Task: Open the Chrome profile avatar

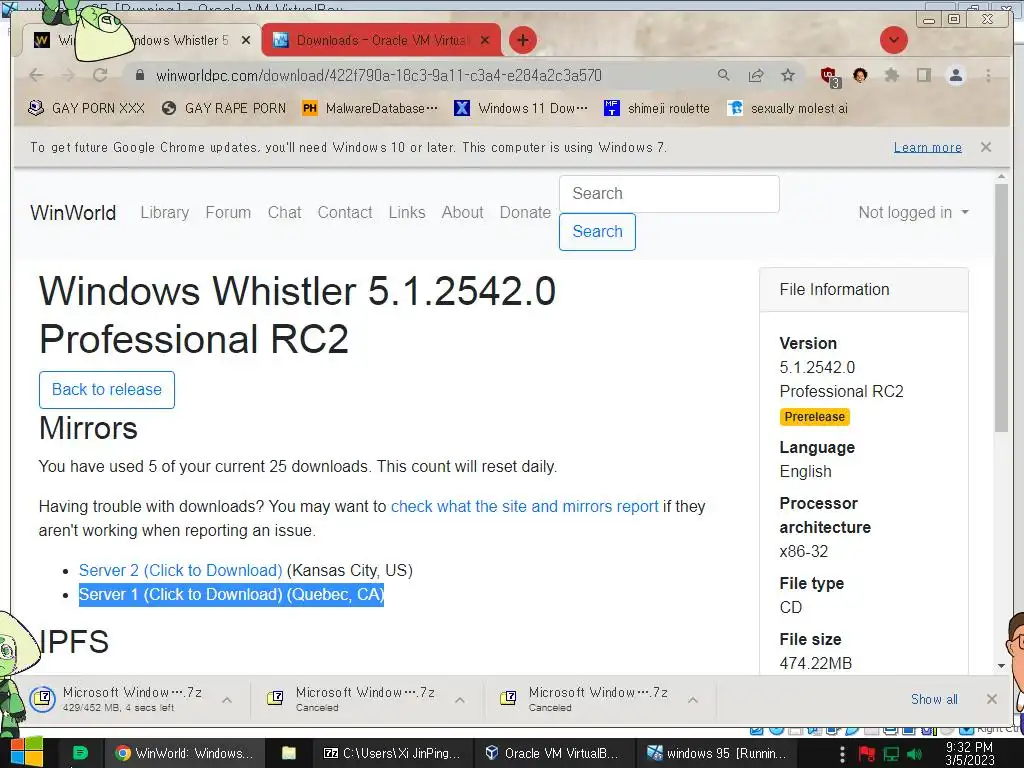Action: 956,75
